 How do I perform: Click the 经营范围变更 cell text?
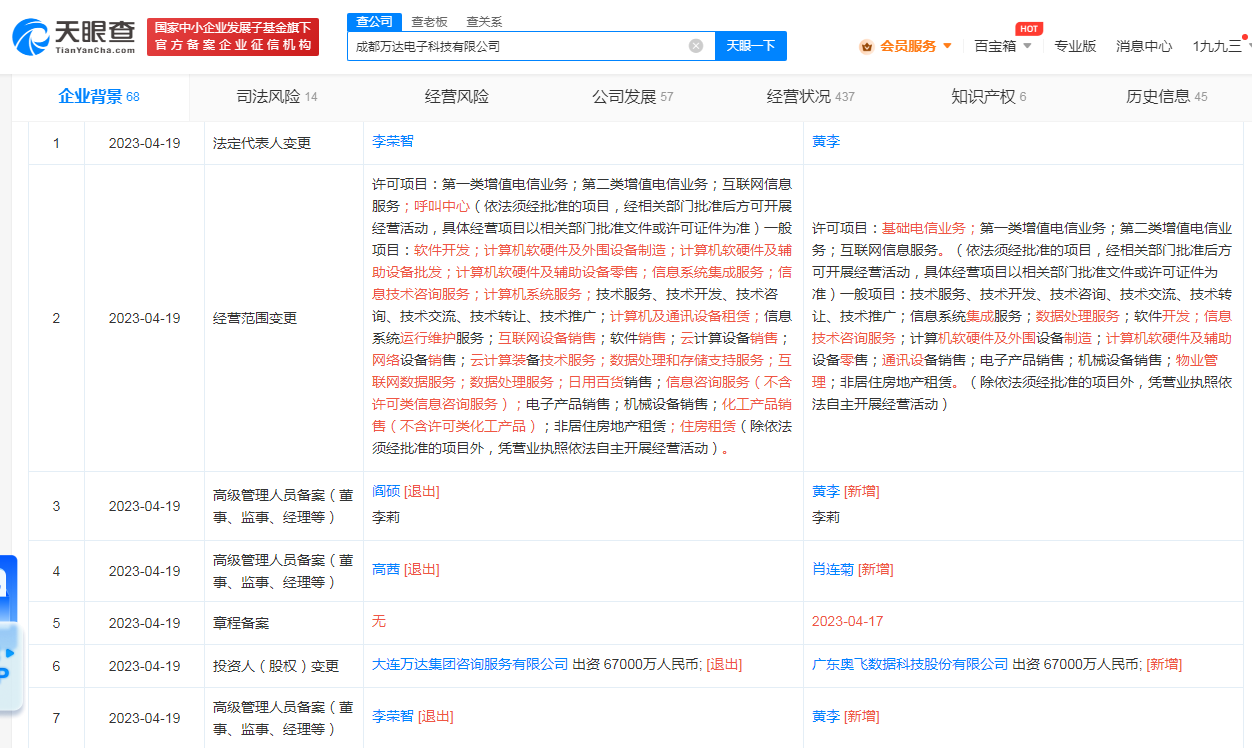pyautogui.click(x=255, y=318)
